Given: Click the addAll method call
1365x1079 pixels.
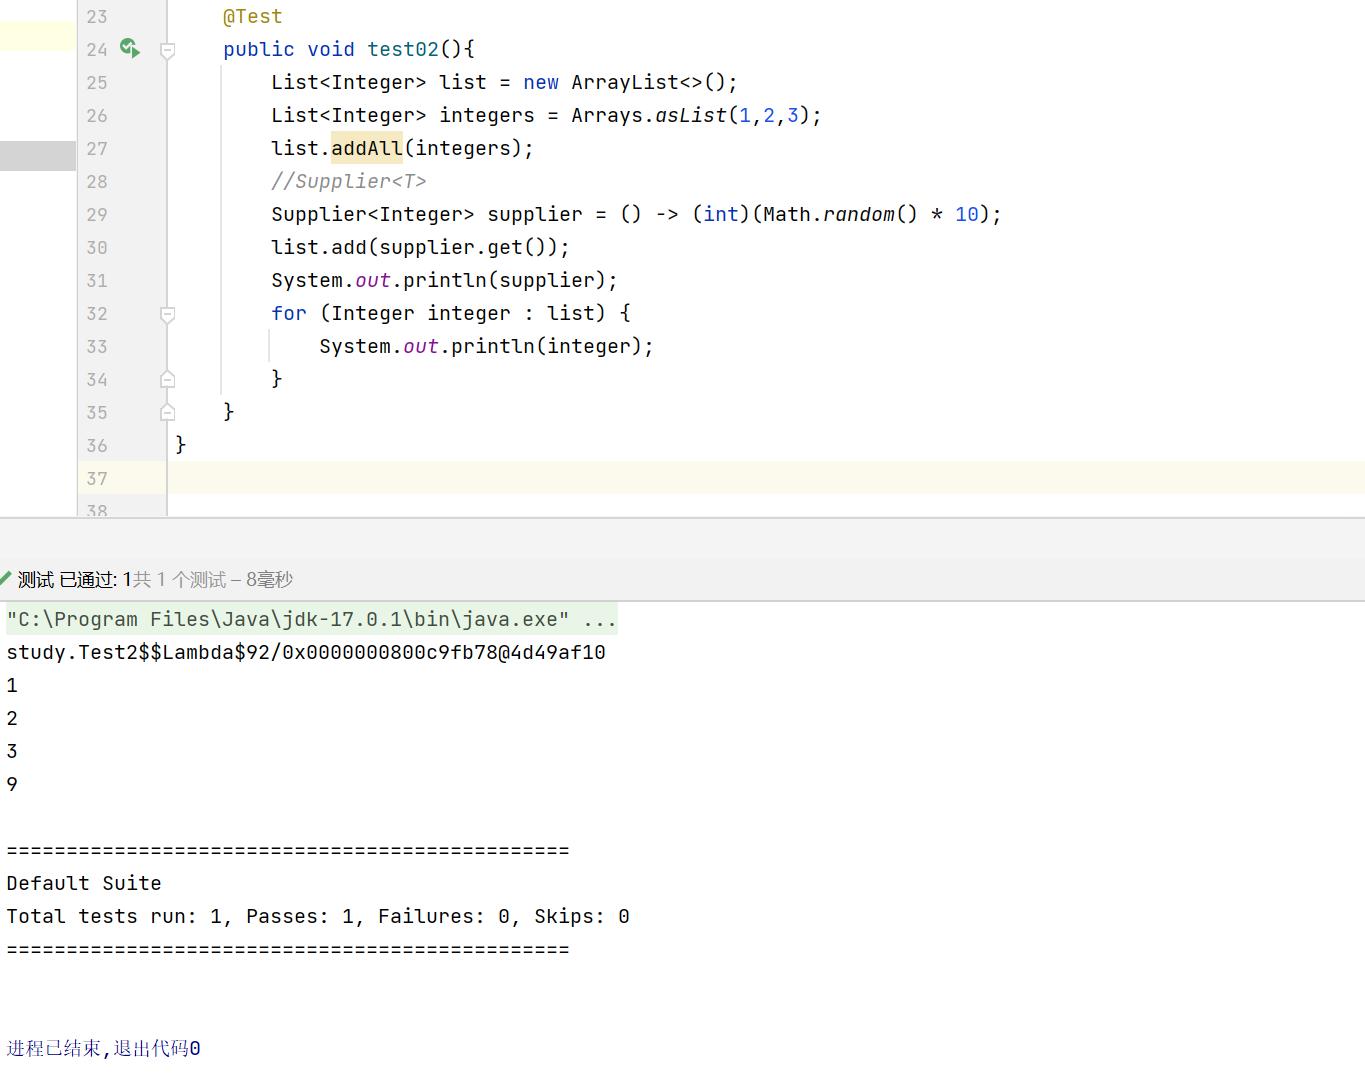Looking at the screenshot, I should 367,148.
